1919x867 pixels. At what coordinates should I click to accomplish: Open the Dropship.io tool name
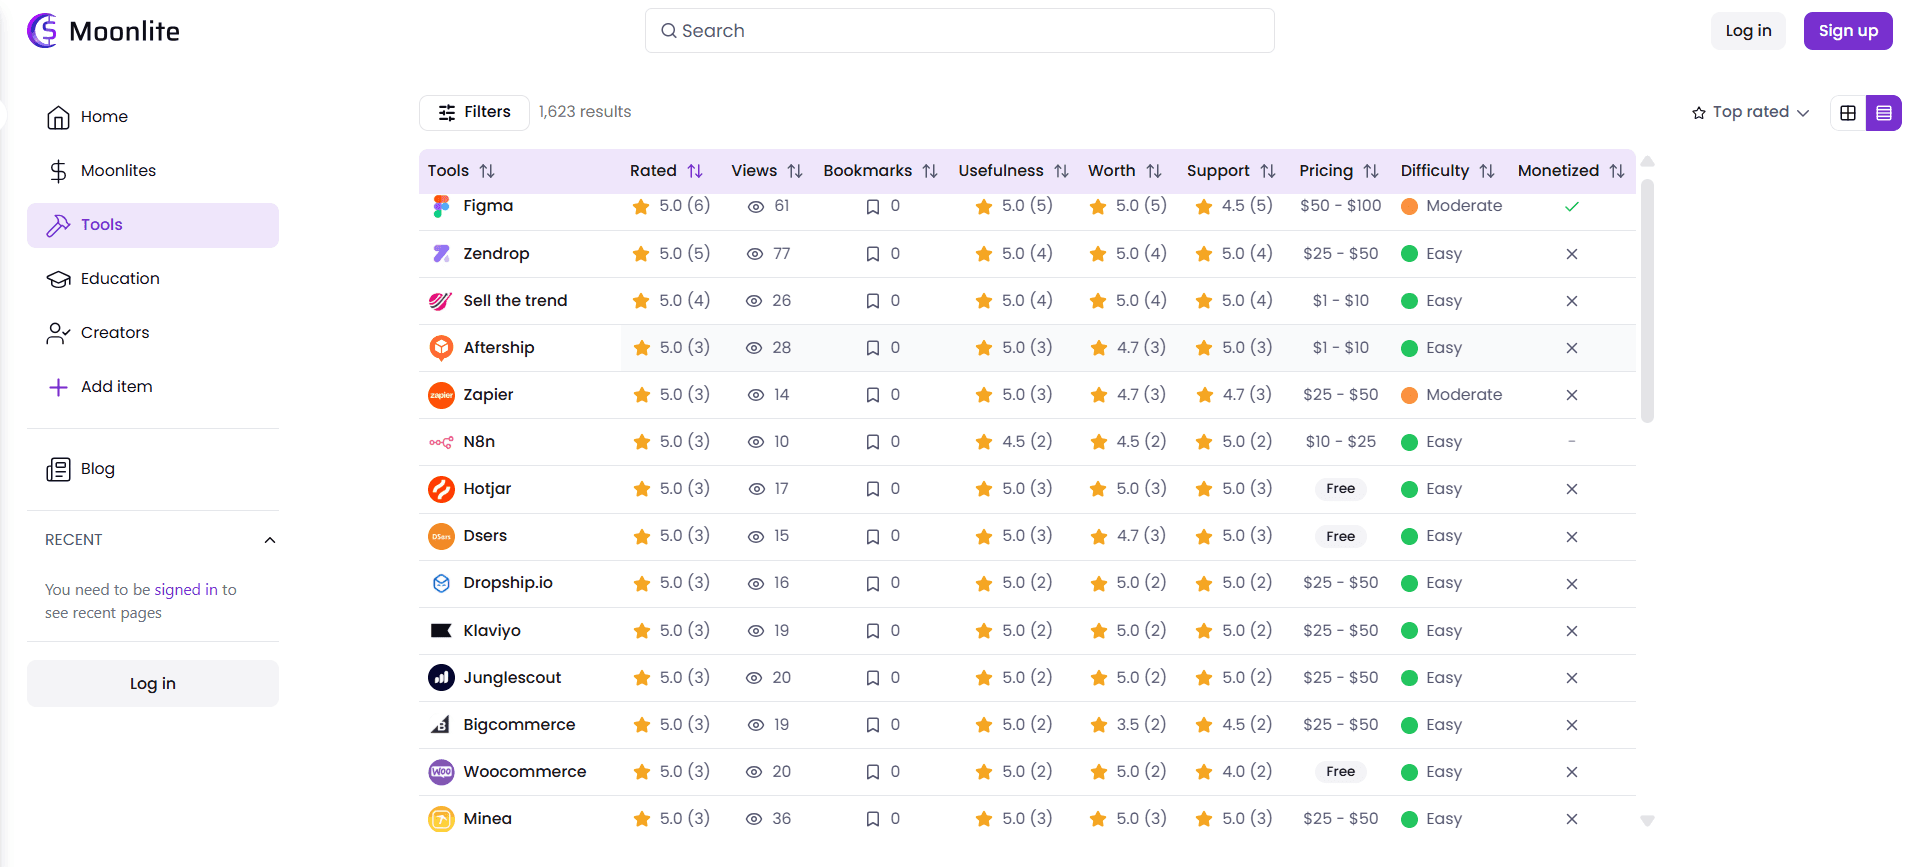point(508,583)
